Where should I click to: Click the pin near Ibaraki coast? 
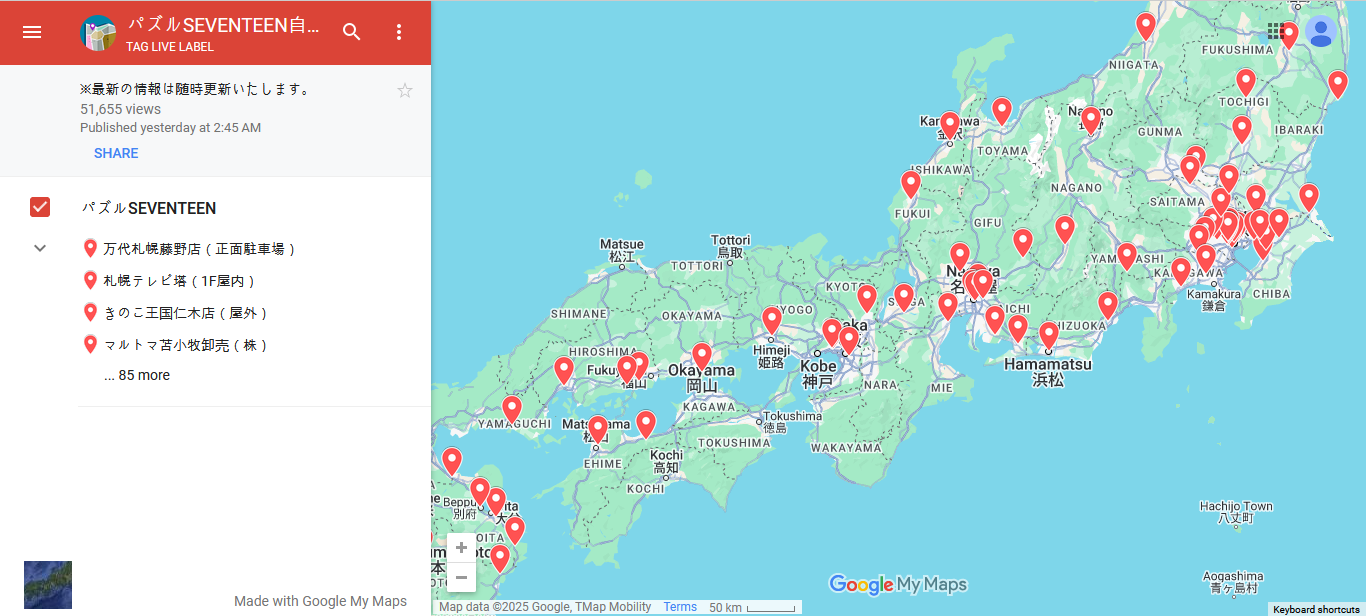coord(1338,86)
